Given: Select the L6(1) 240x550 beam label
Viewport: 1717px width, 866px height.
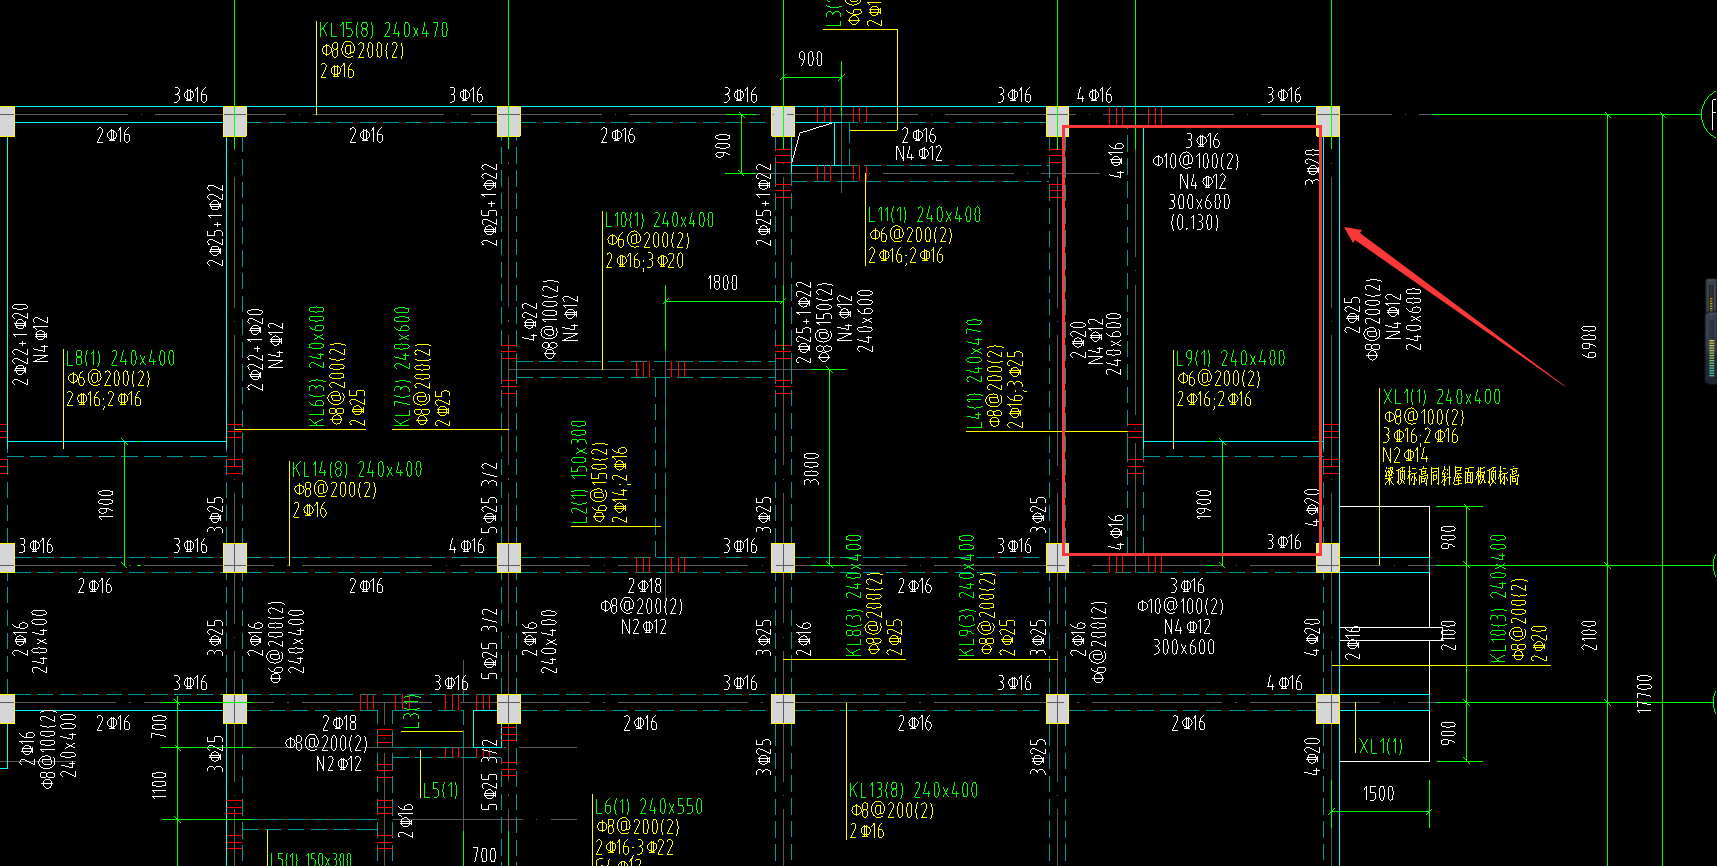Looking at the screenshot, I should 649,806.
